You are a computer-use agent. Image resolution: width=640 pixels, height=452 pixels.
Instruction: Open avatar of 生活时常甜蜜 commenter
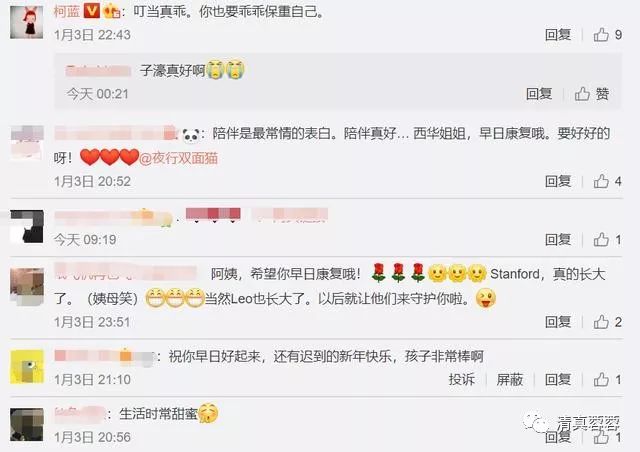coord(27,425)
